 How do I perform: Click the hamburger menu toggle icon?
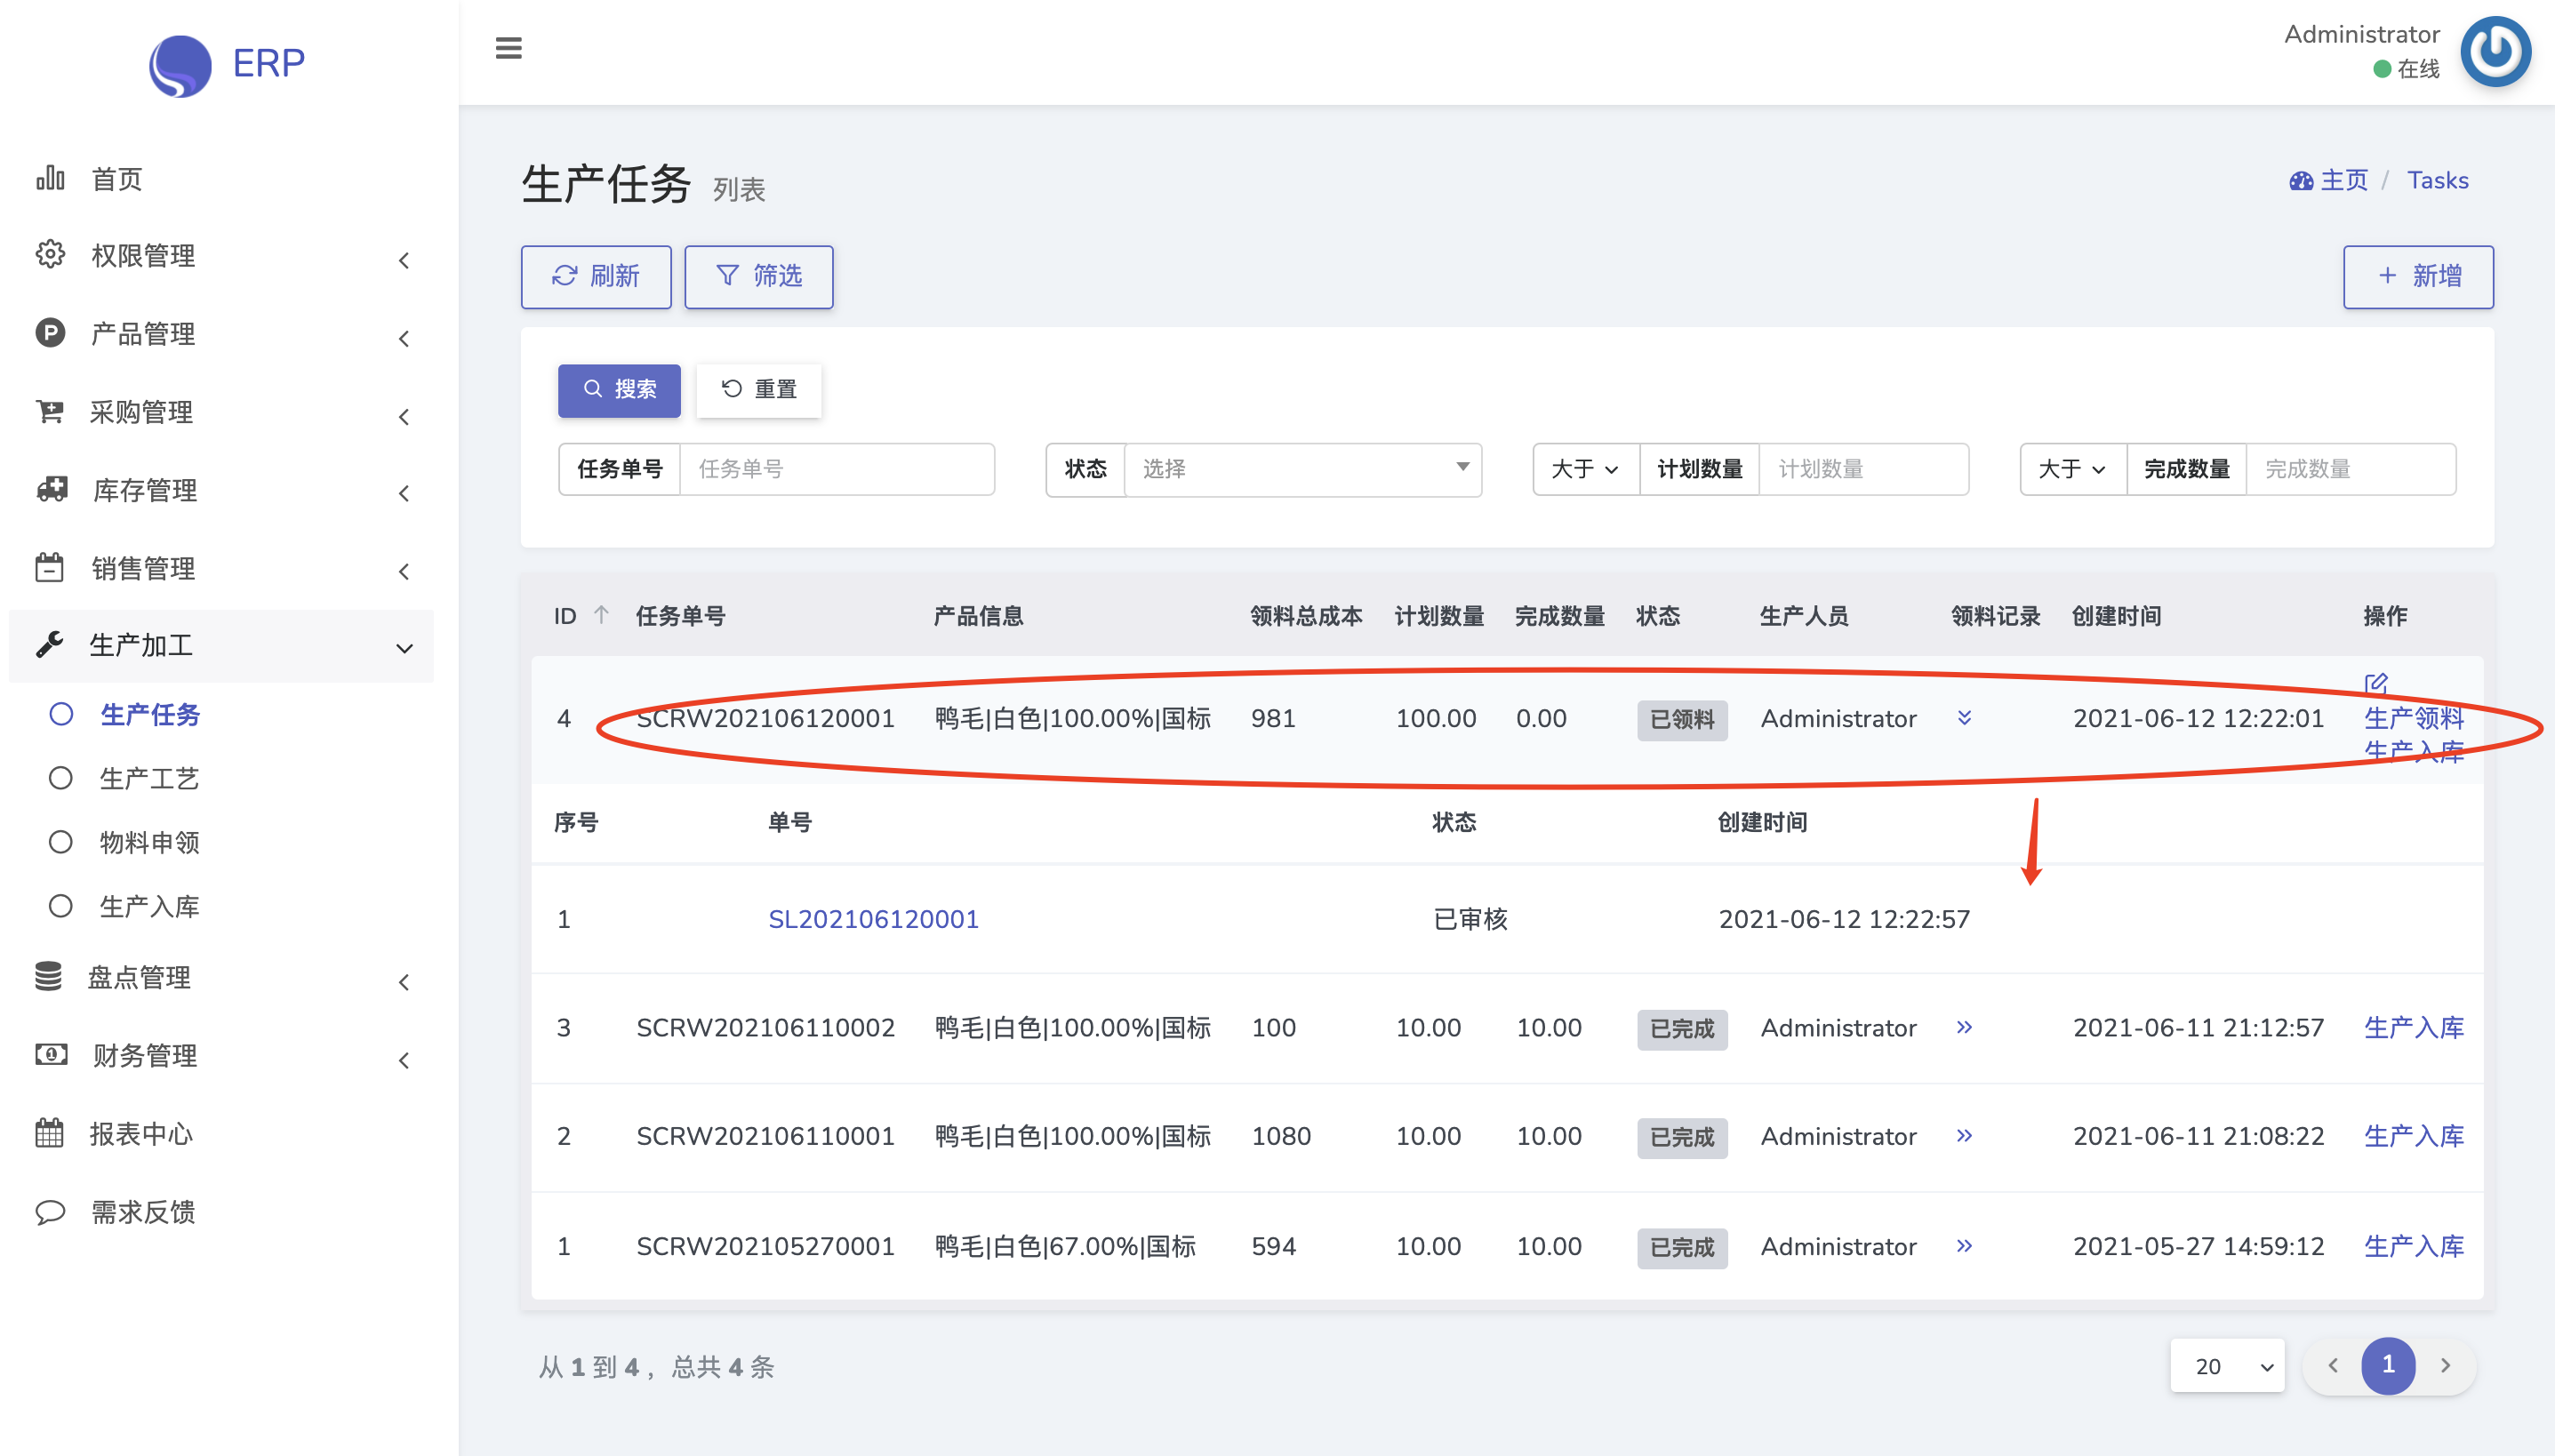508,48
